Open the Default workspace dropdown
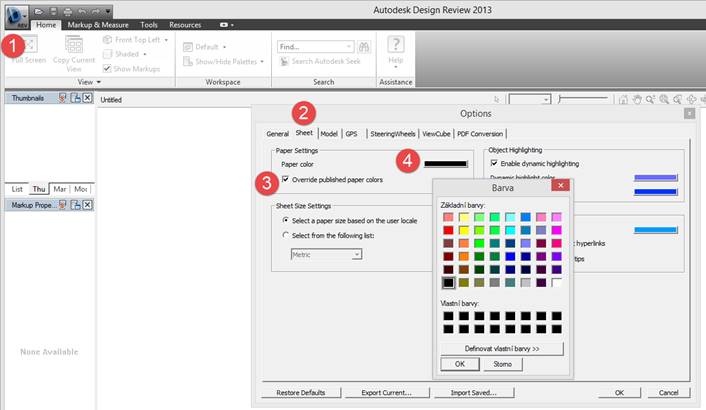Viewport: 706px width, 410px height. point(223,46)
